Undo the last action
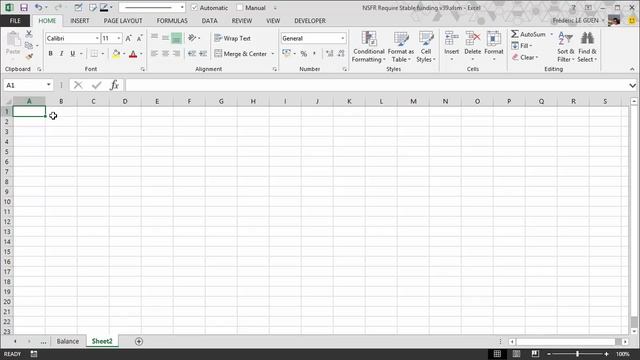 38,8
